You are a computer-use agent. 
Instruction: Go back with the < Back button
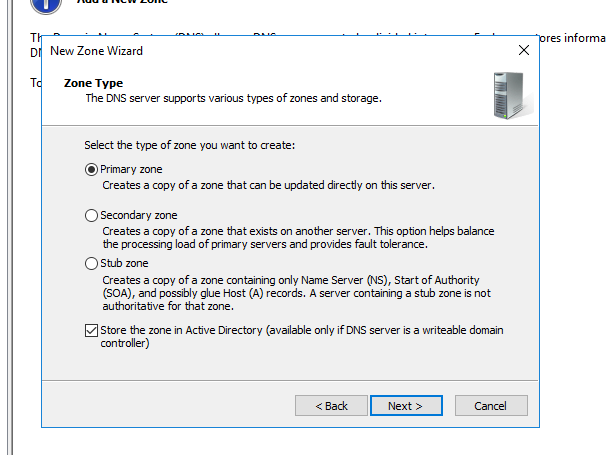coord(331,406)
